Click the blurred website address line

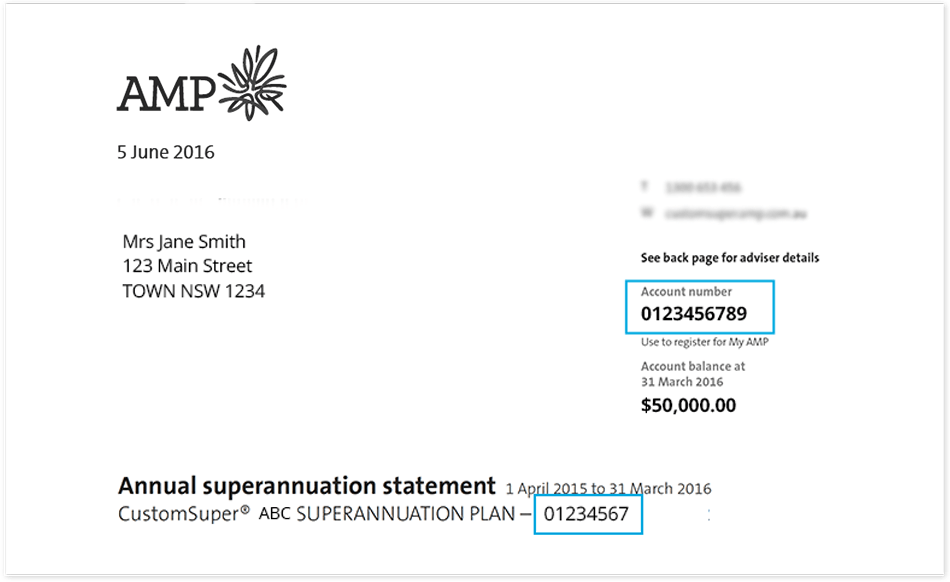[724, 213]
